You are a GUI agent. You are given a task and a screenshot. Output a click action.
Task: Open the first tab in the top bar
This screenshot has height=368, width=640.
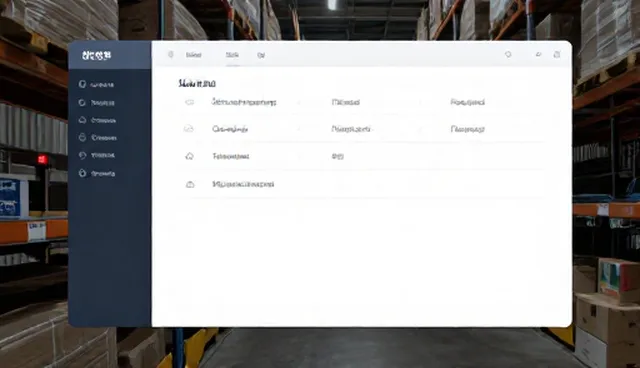click(193, 55)
